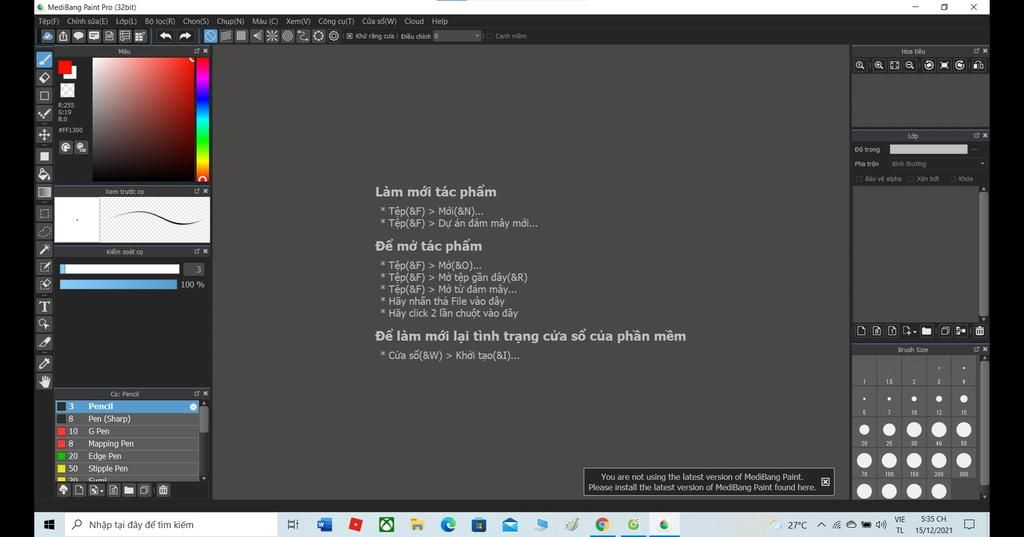
Task: Open snap settings gear icon
Action: [x=334, y=36]
